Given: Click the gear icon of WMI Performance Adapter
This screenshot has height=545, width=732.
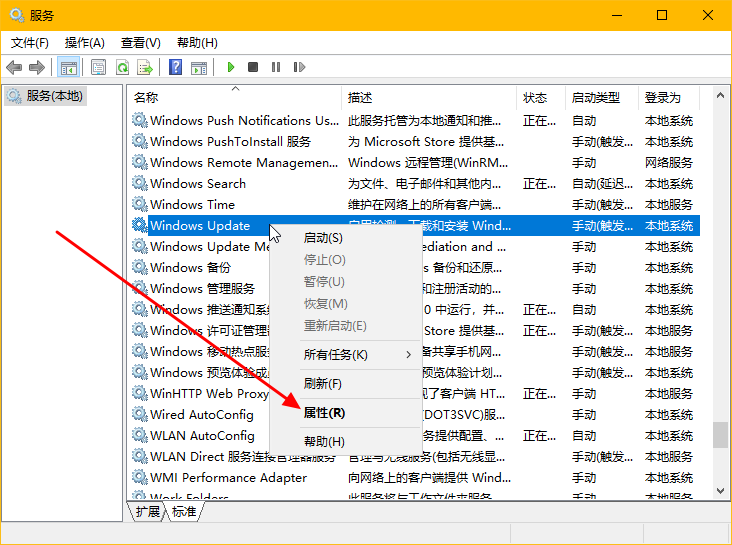Looking at the screenshot, I should pyautogui.click(x=139, y=477).
